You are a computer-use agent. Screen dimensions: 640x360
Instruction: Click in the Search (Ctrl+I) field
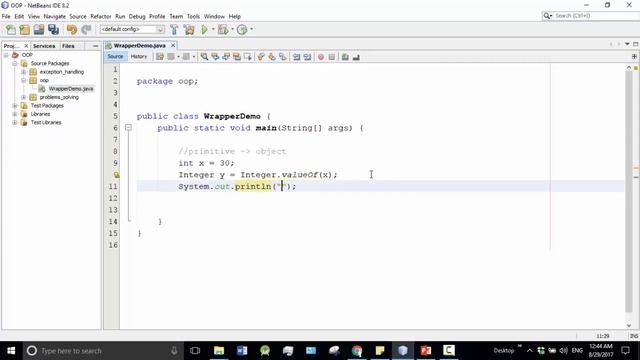pos(595,16)
